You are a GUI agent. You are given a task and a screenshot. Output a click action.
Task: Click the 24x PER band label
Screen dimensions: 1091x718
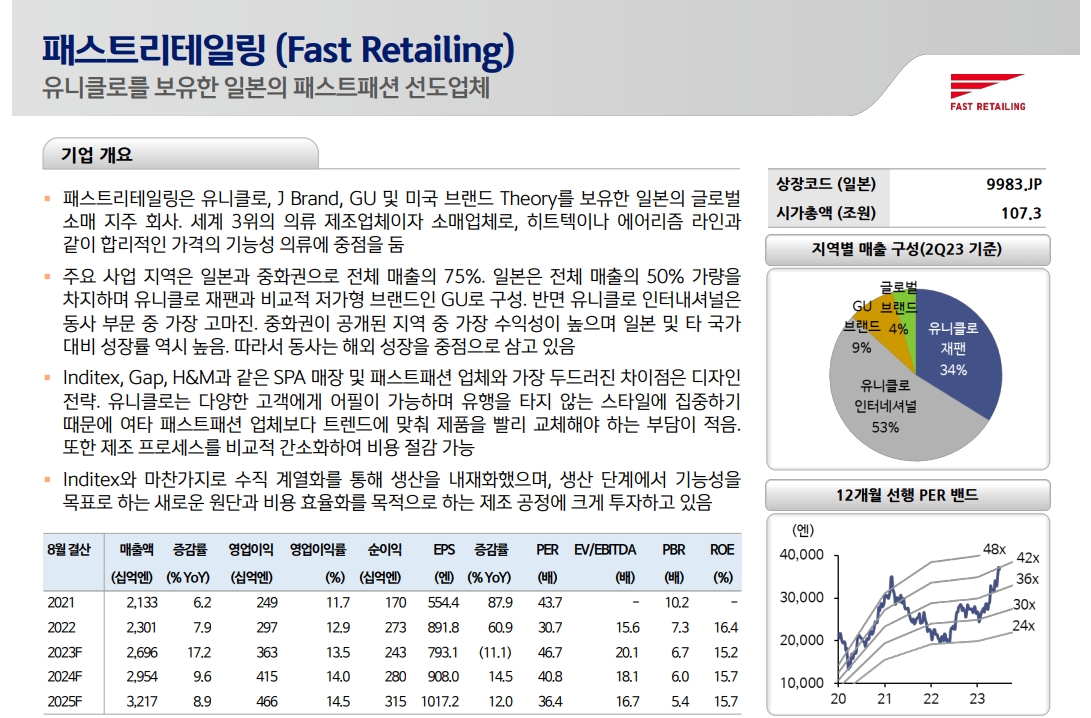(x=1024, y=625)
